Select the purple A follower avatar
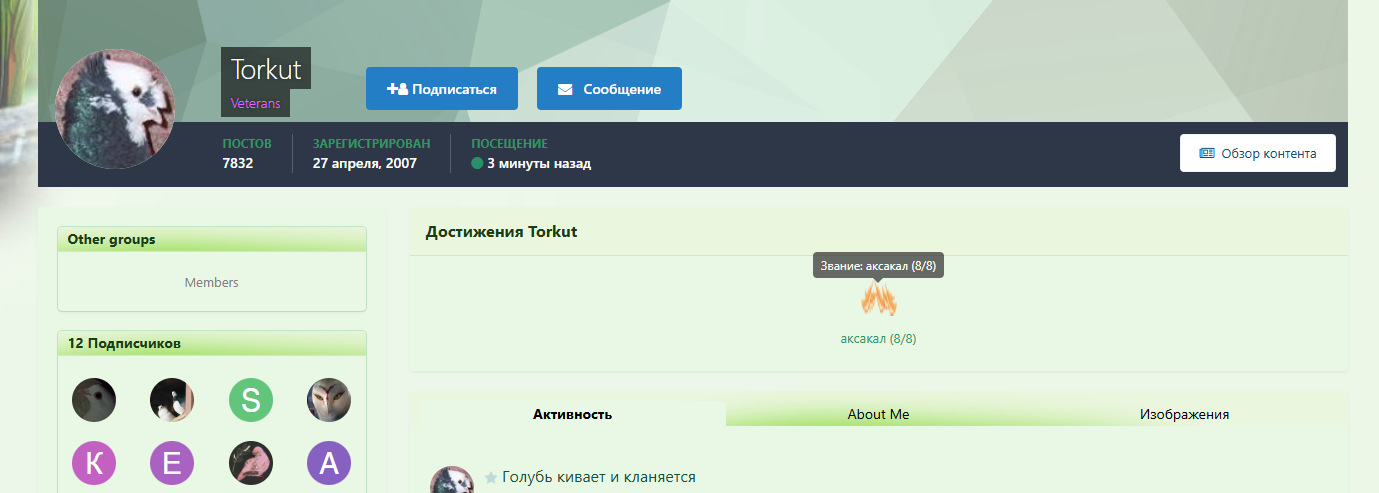 click(x=329, y=463)
